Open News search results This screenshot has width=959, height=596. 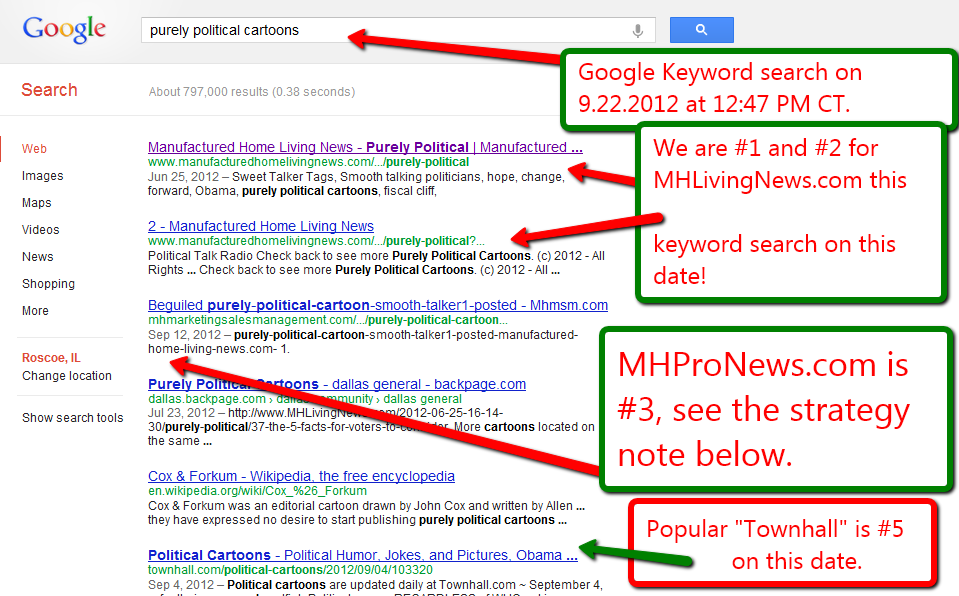tap(38, 257)
